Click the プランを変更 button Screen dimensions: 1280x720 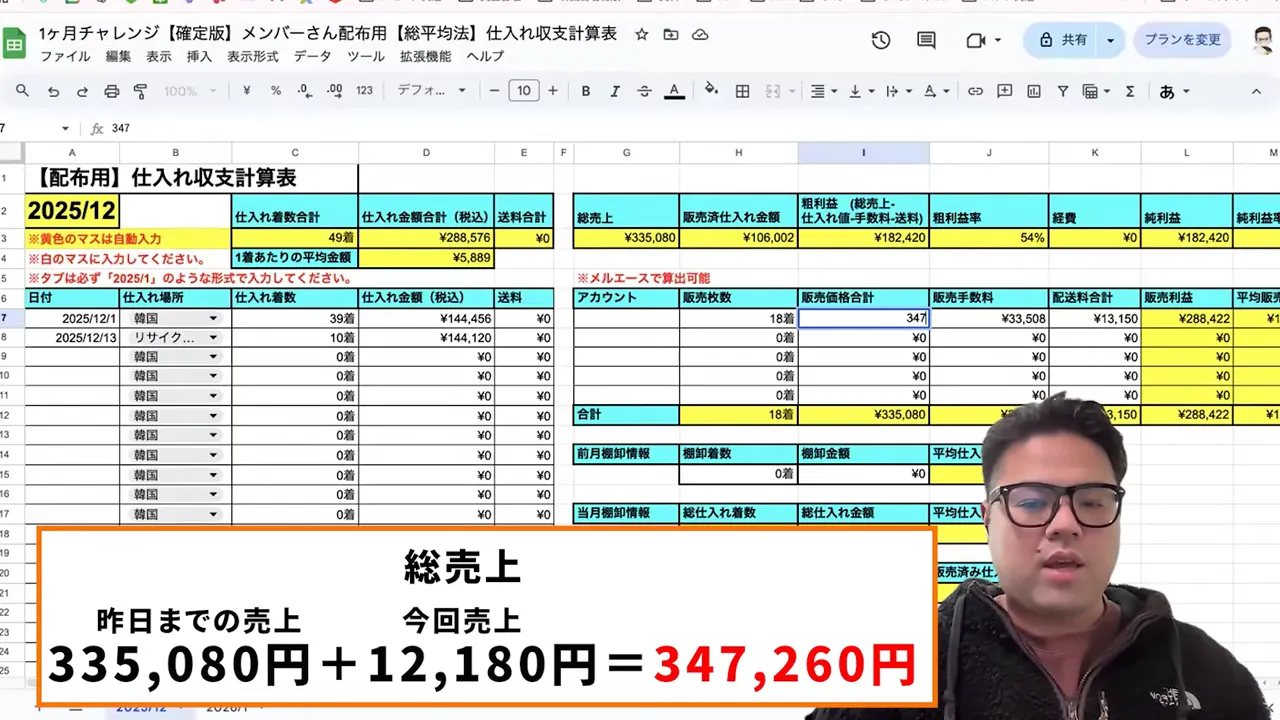coord(1182,41)
